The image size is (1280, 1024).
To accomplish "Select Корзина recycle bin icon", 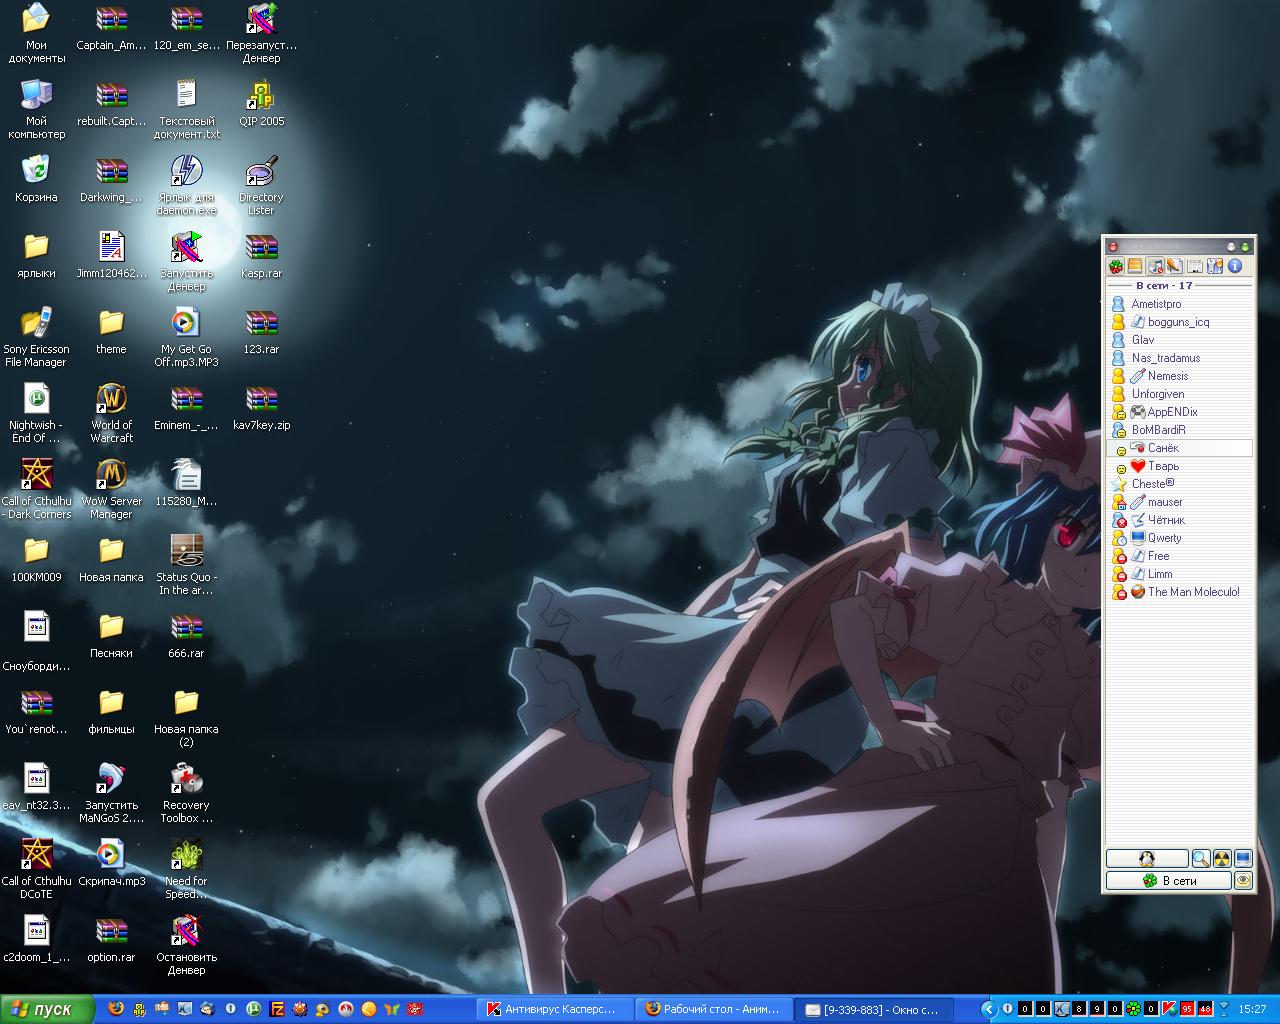I will (36, 178).
